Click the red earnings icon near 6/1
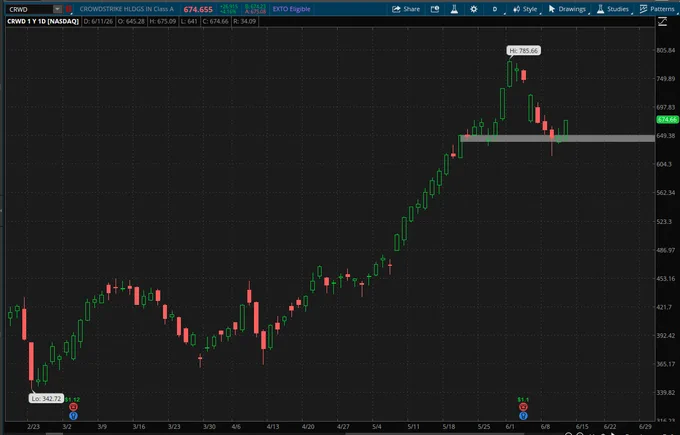Image resolution: width=680 pixels, height=435 pixels. (523, 407)
